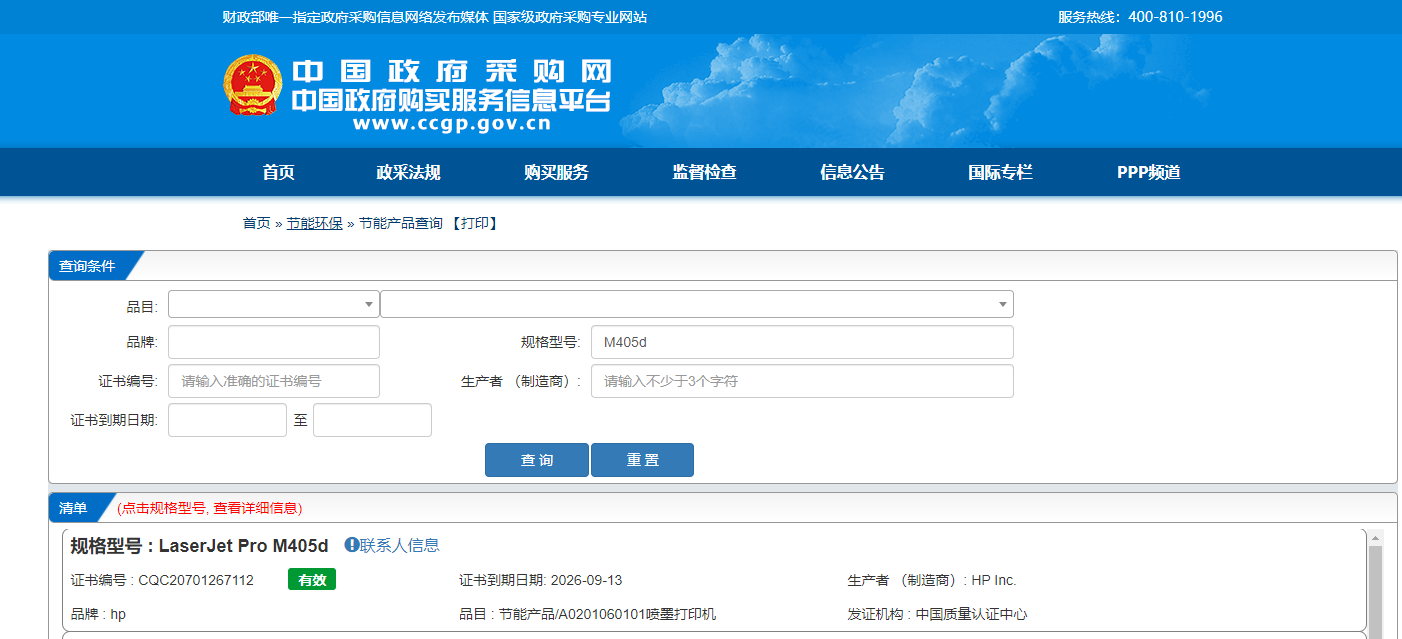Click into the 品牌 brand input field

pos(273,342)
